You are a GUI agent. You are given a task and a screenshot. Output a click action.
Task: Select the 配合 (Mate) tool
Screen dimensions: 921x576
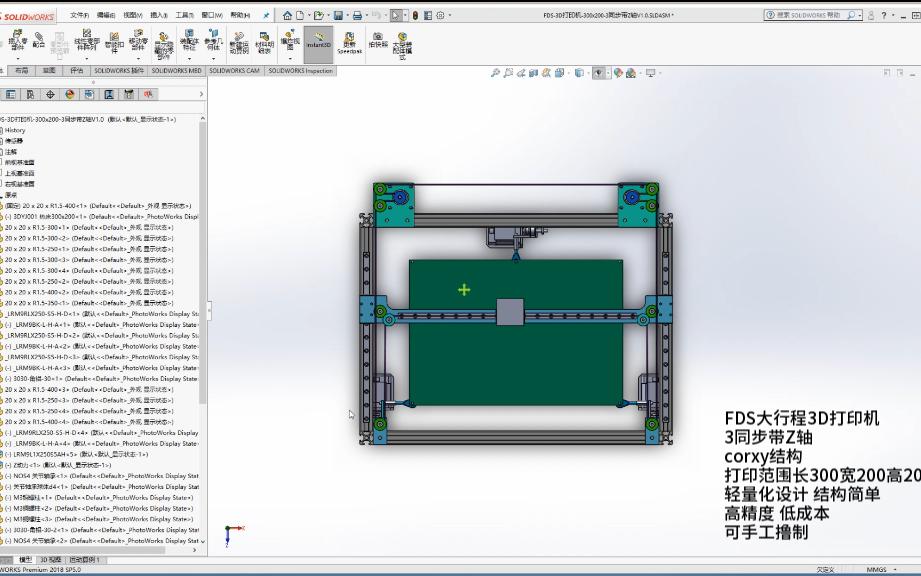38,40
